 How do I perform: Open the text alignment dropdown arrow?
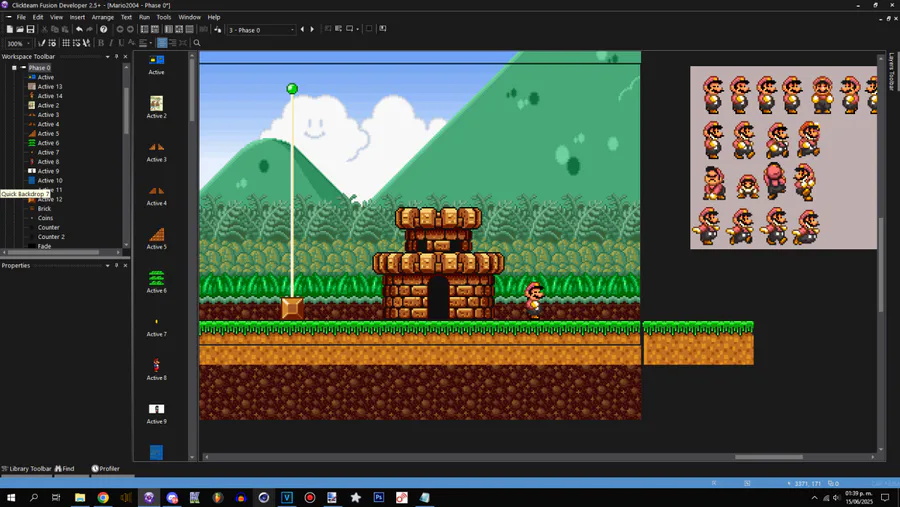(150, 43)
